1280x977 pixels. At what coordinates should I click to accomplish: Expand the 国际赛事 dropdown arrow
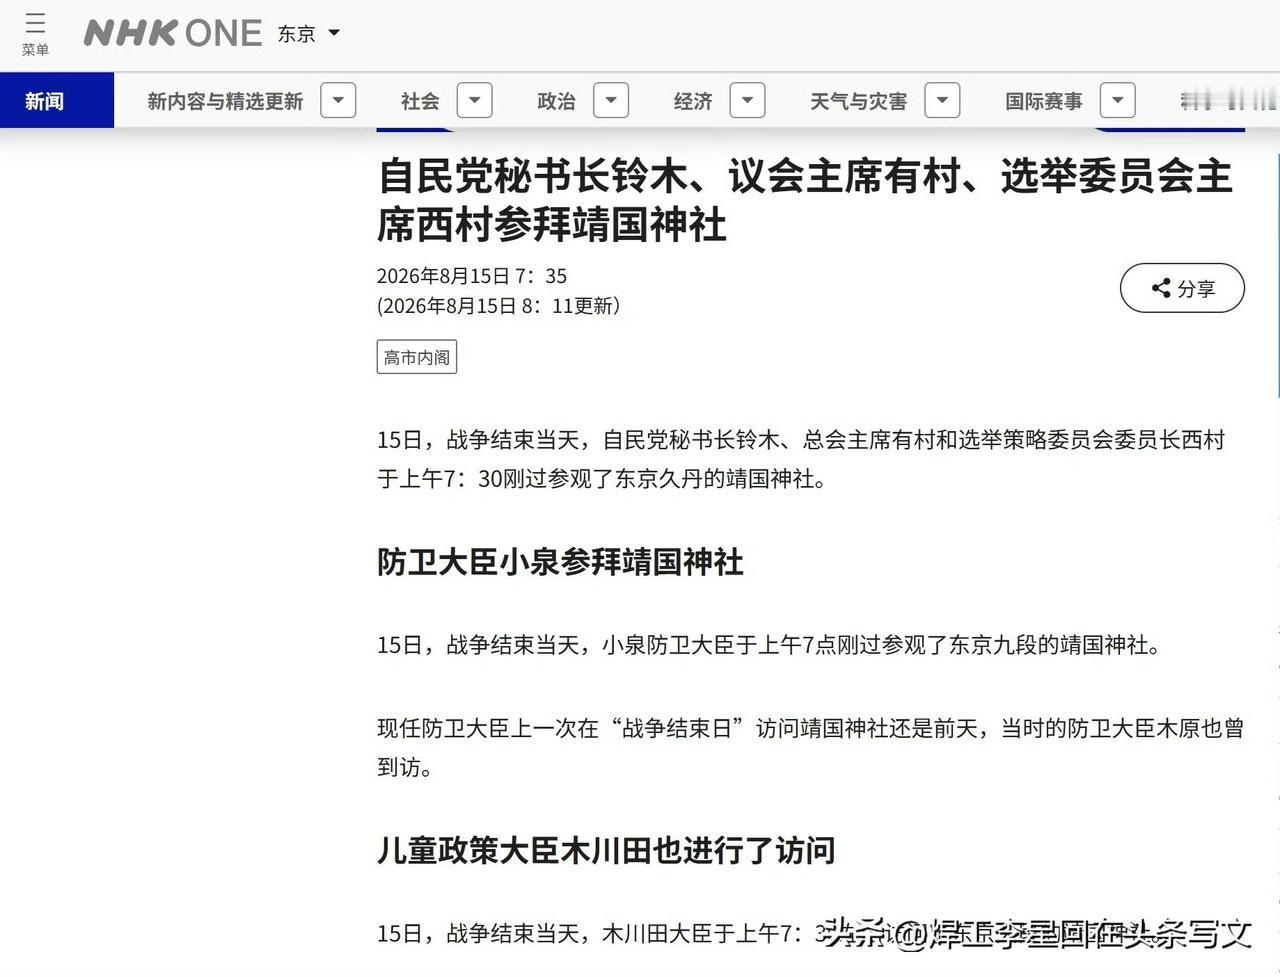point(1117,100)
